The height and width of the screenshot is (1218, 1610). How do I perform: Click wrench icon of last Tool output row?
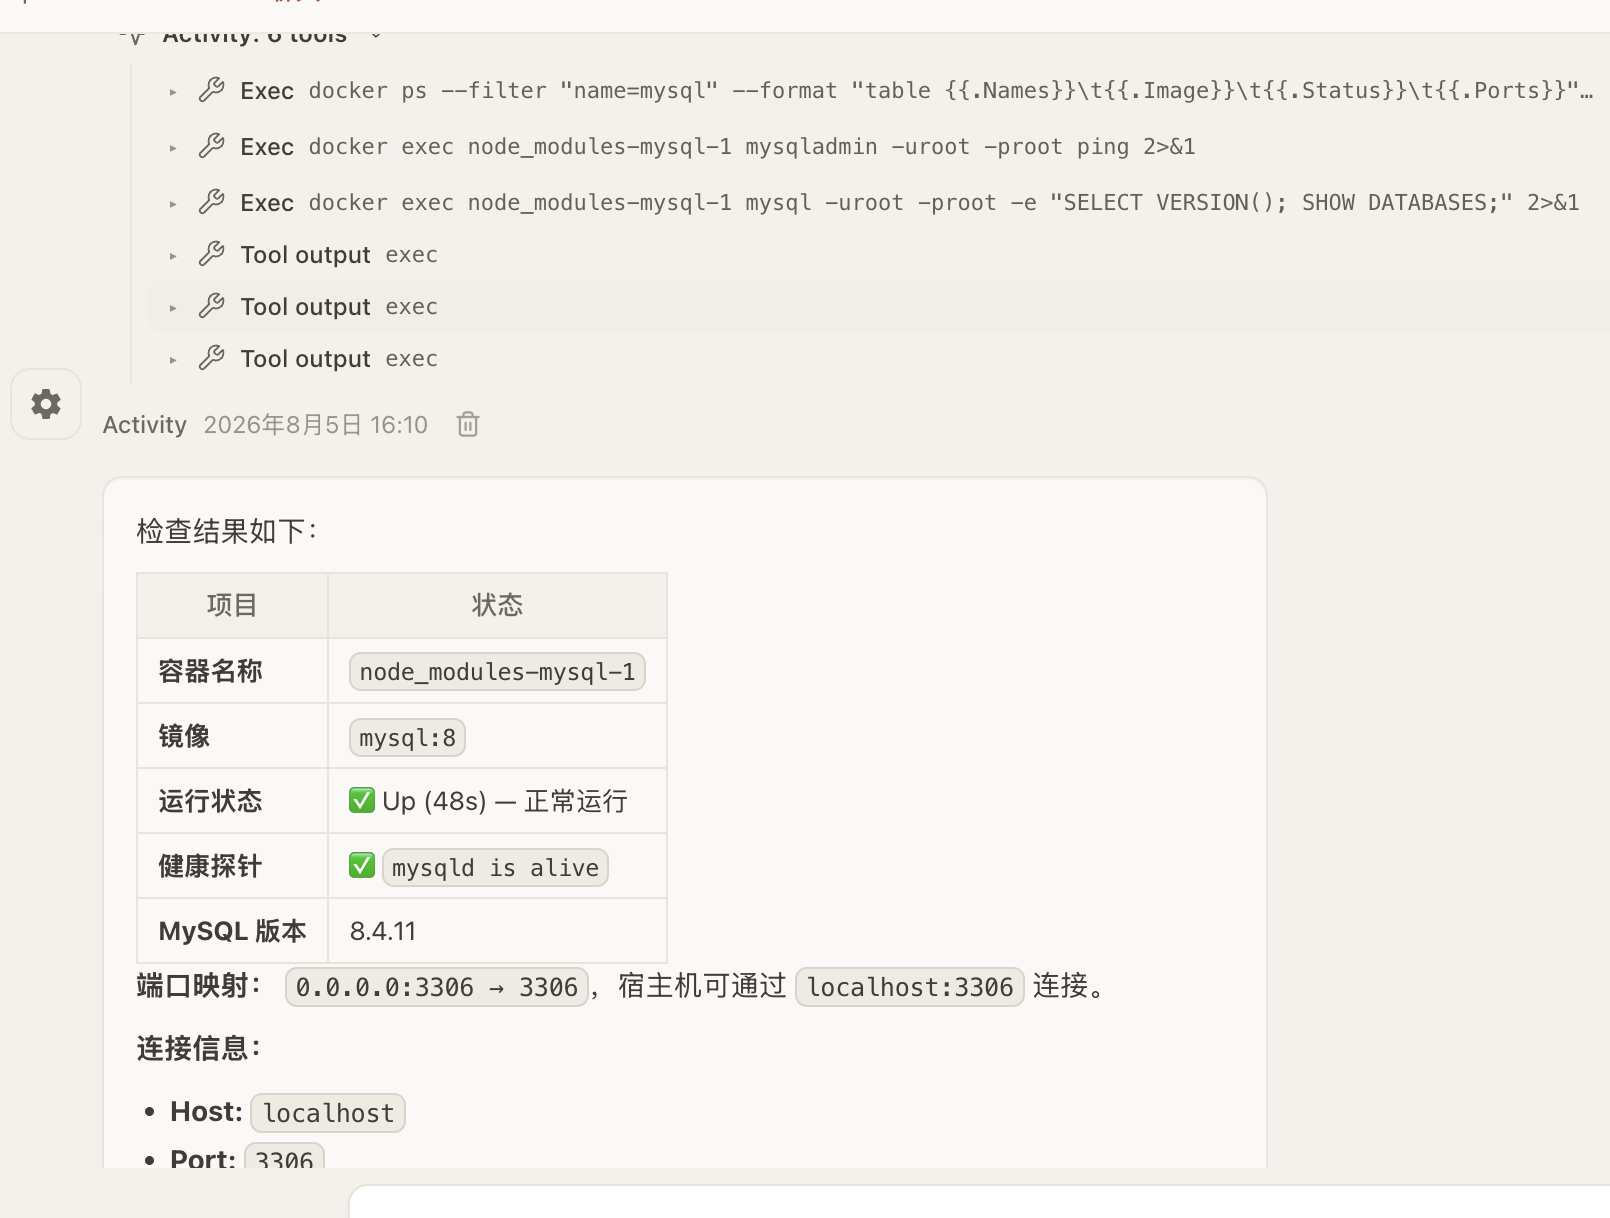211,358
